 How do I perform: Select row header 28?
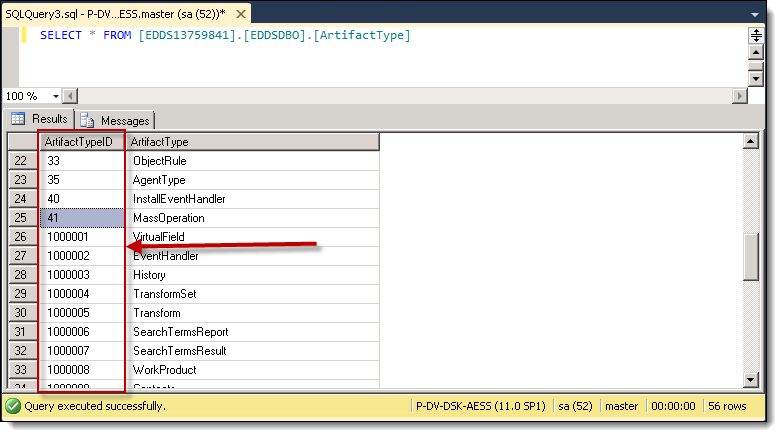pos(23,274)
